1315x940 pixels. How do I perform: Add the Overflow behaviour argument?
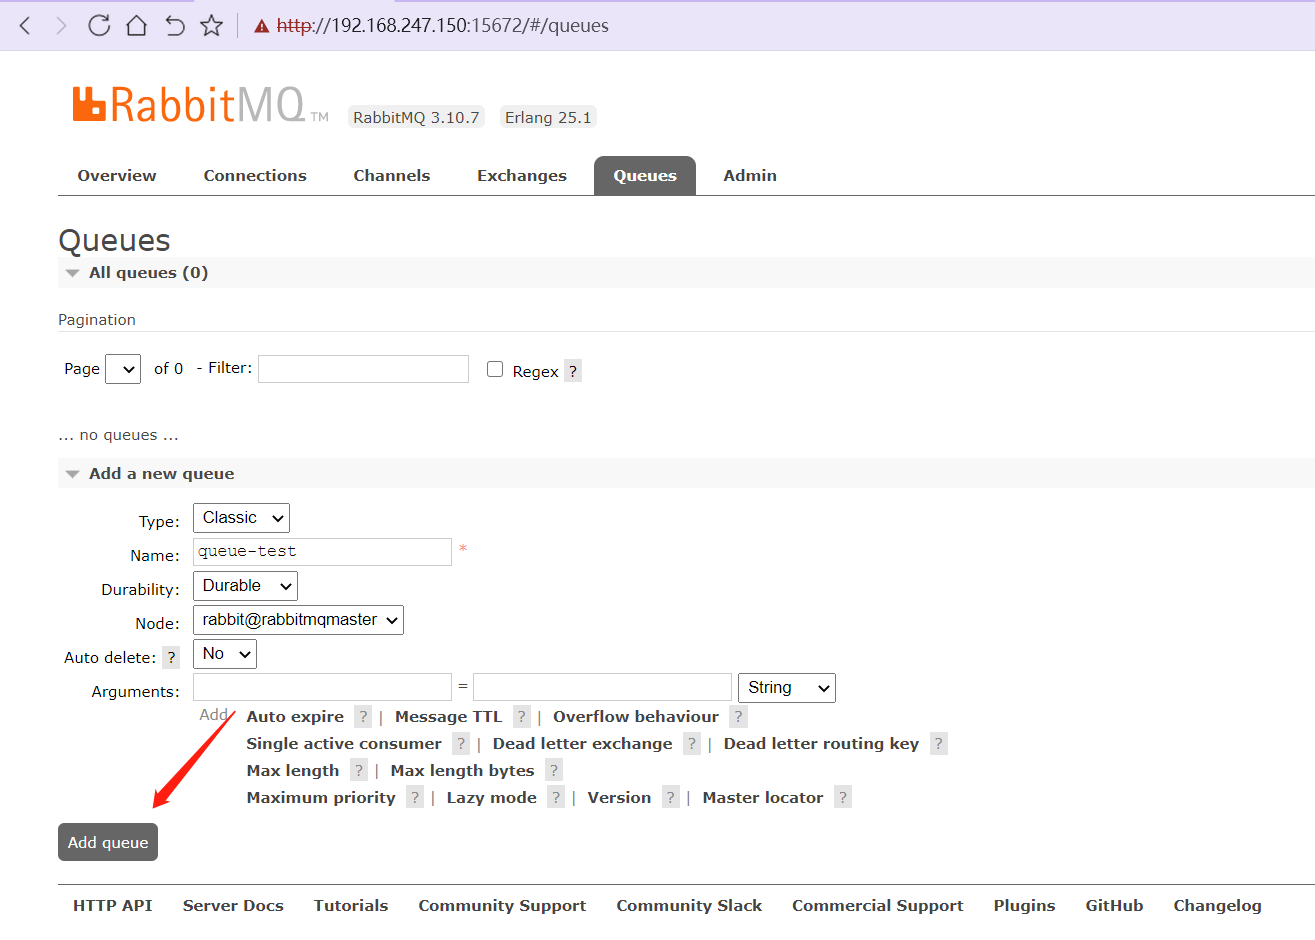[636, 717]
